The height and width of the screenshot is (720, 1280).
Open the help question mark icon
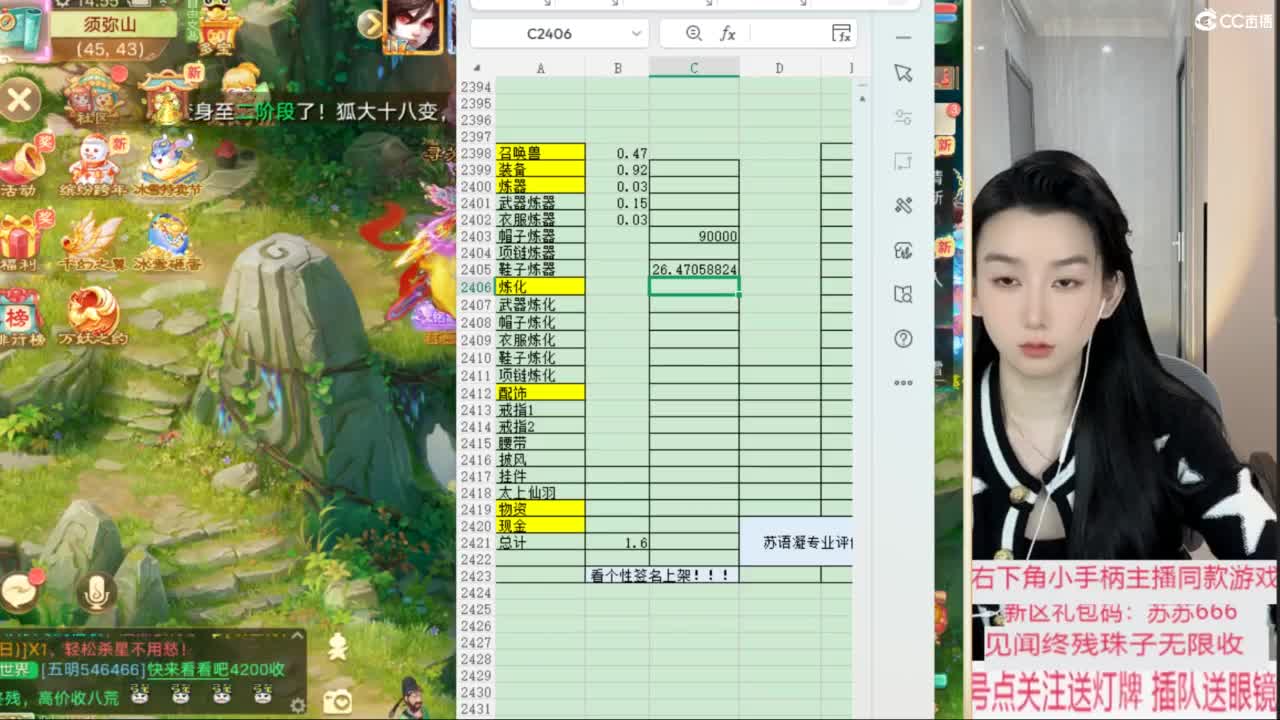coord(903,339)
